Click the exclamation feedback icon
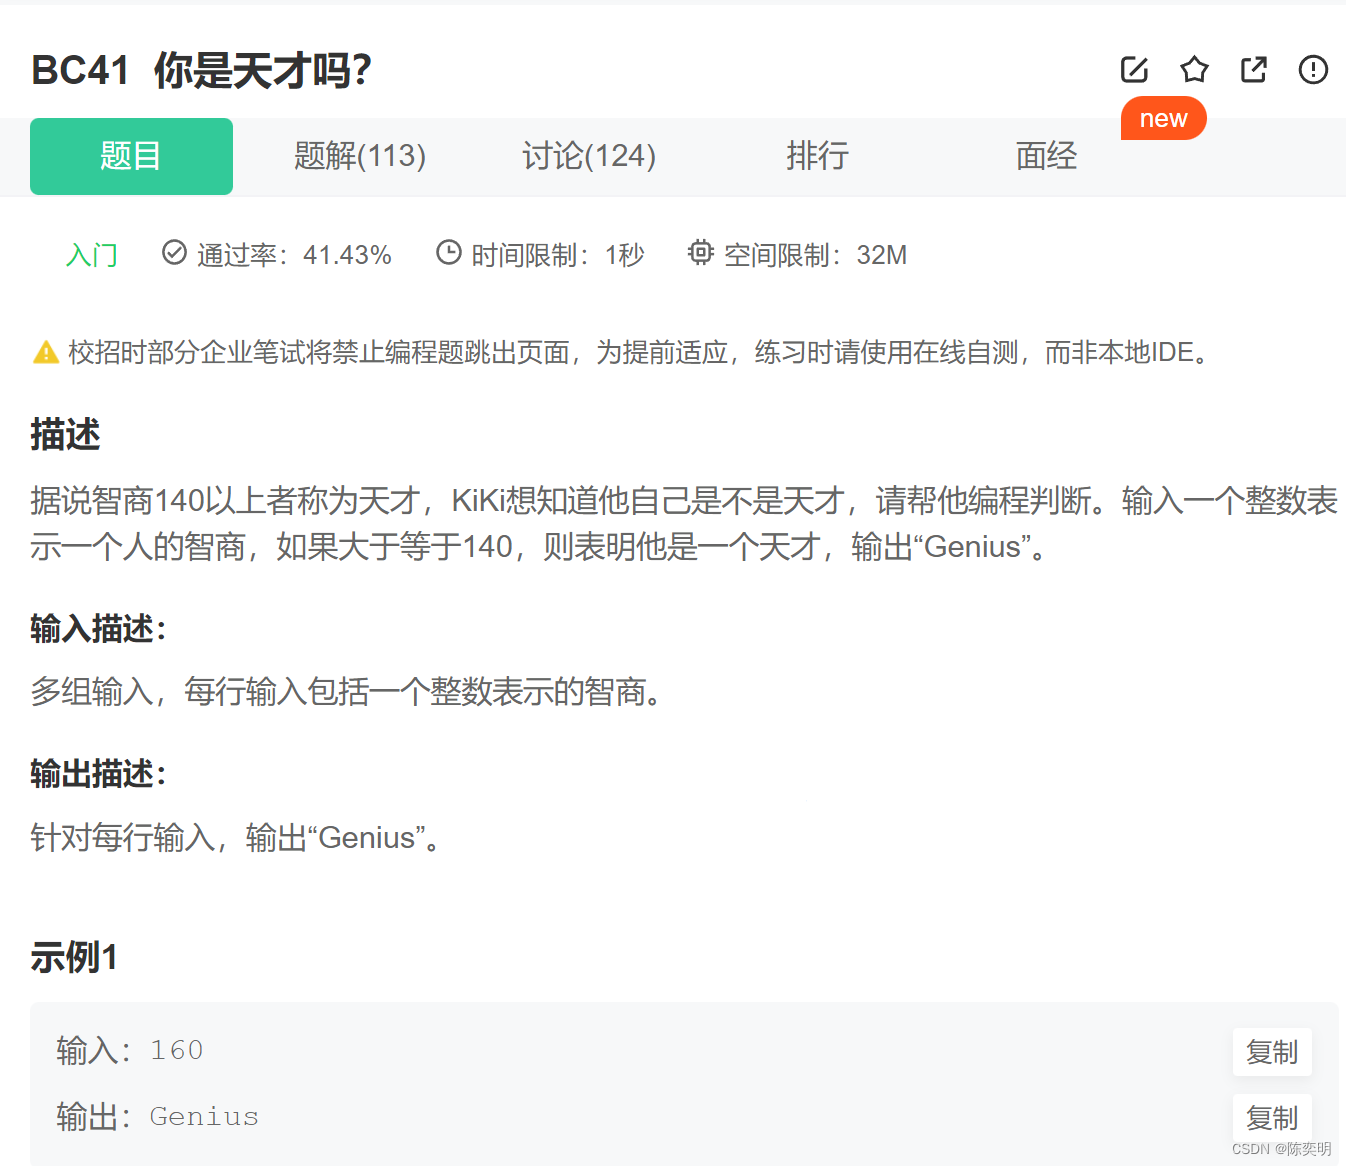1346x1166 pixels. click(1313, 70)
